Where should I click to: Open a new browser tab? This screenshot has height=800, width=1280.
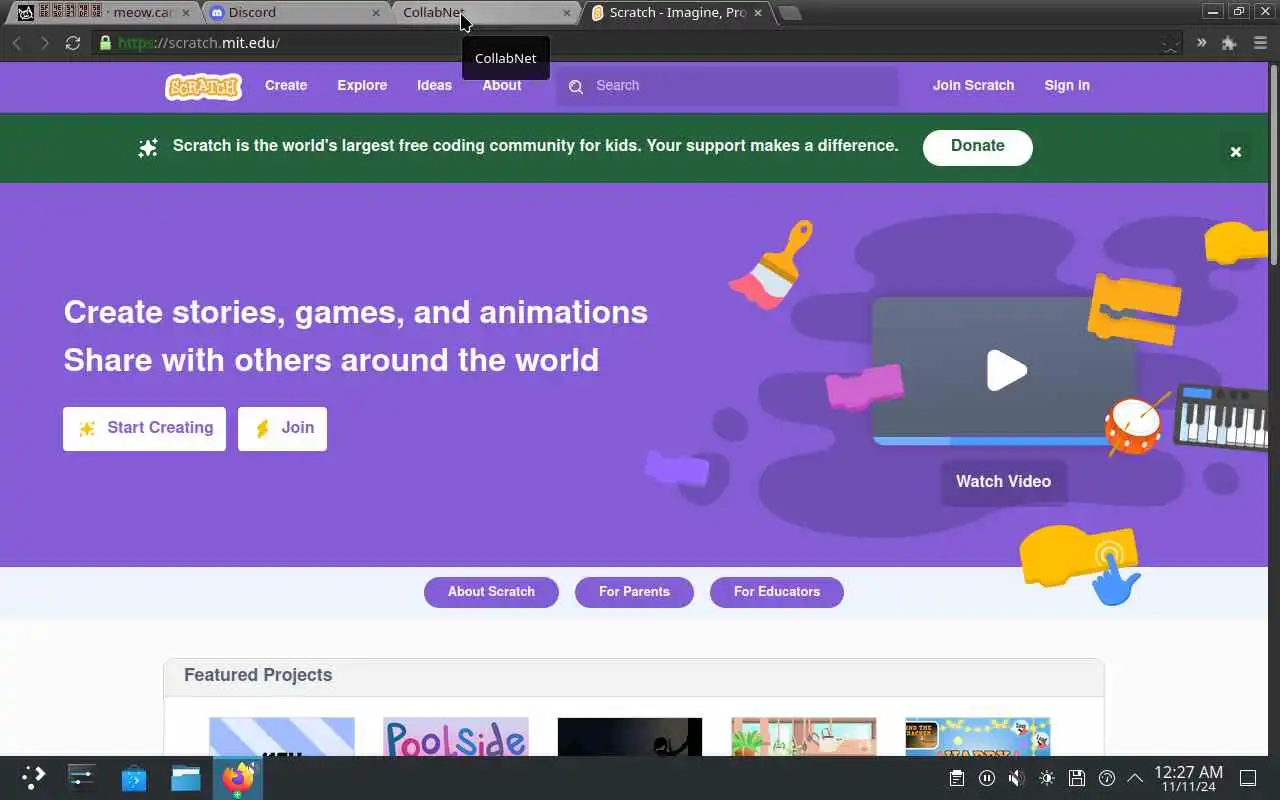(x=789, y=13)
